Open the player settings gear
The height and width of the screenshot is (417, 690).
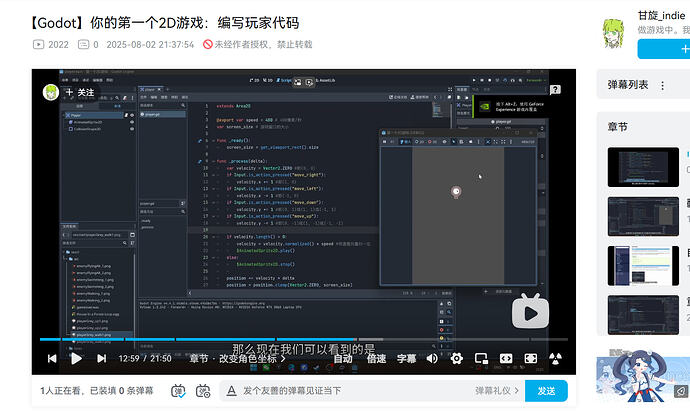pyautogui.click(x=457, y=358)
